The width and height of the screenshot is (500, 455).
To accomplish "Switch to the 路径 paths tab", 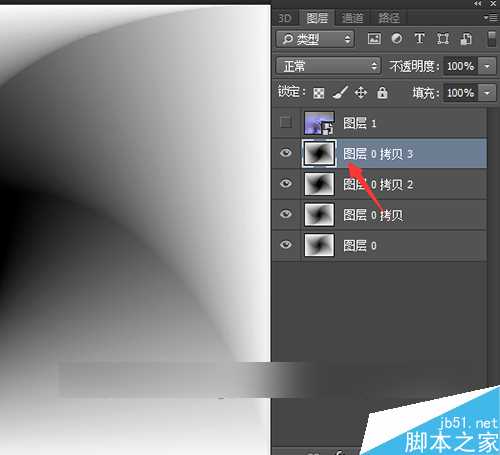I will (x=389, y=18).
